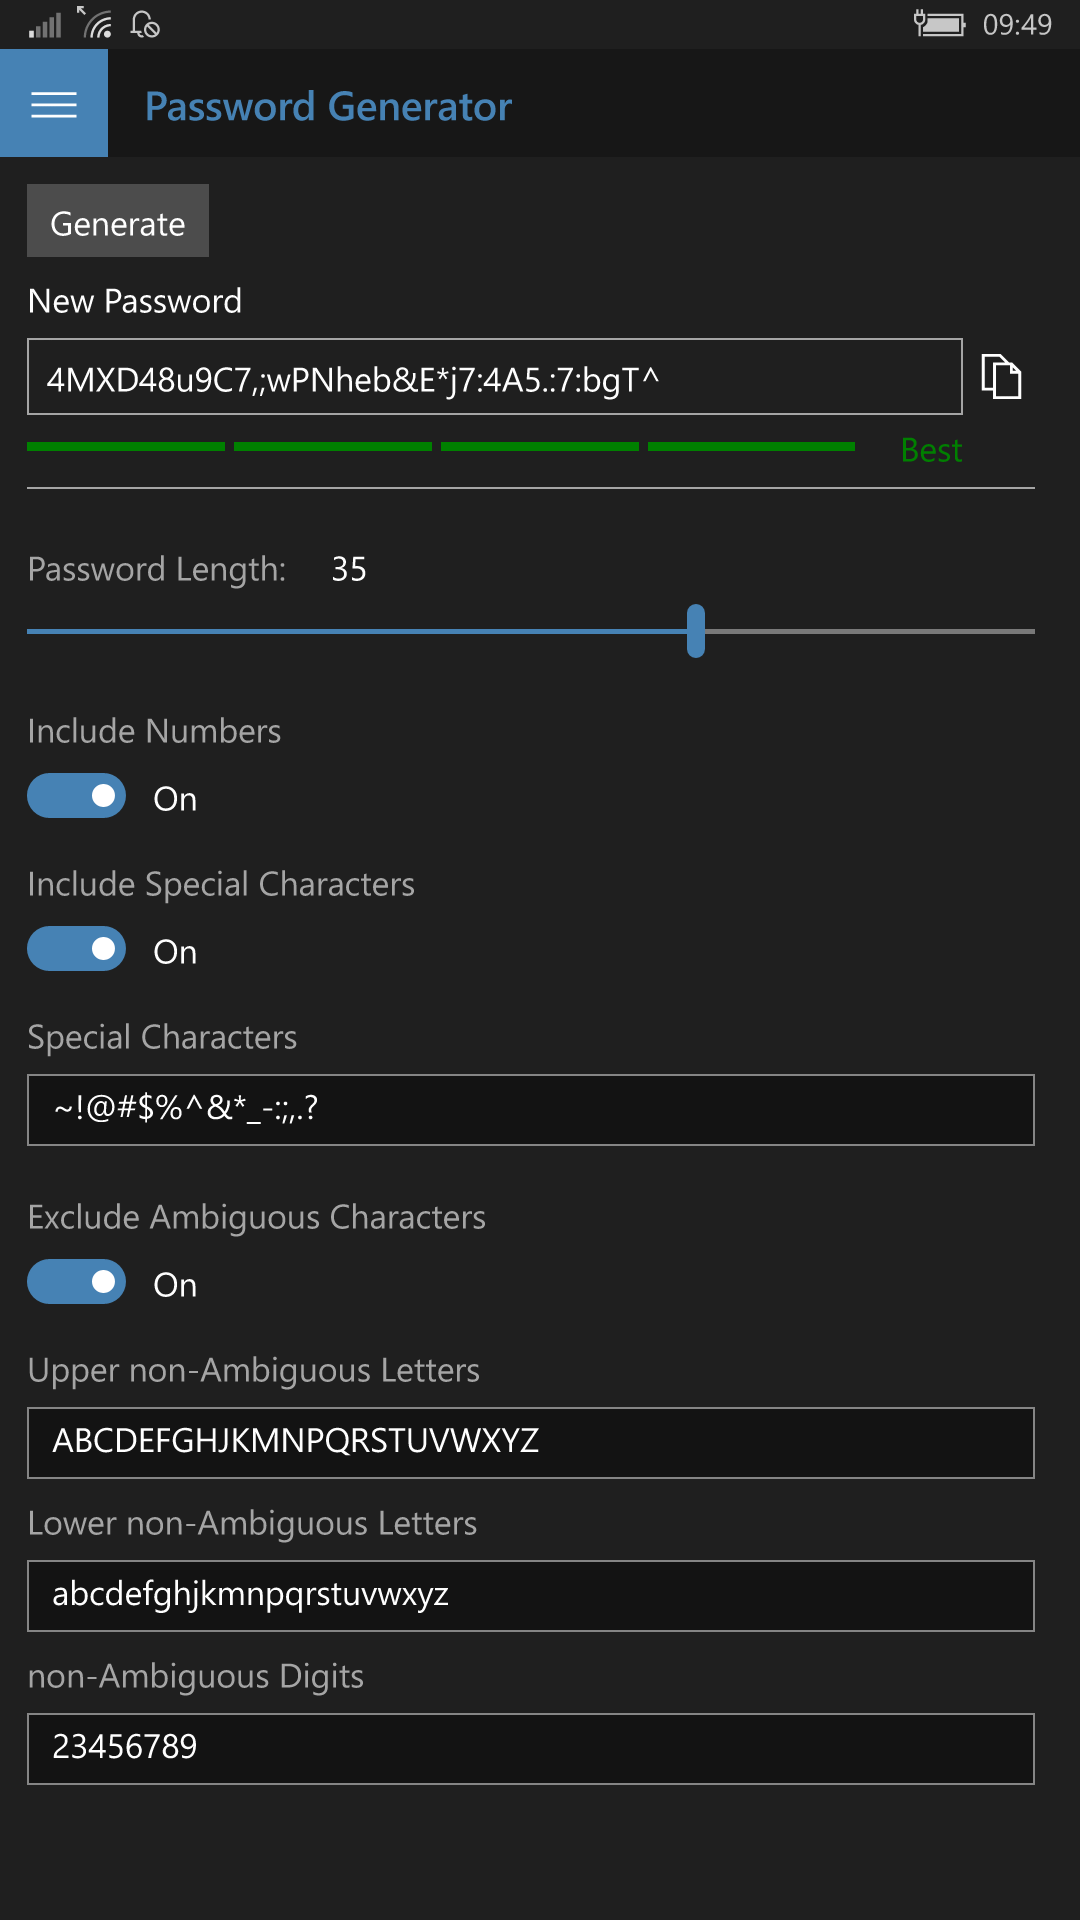This screenshot has height=1920, width=1080.
Task: Edit Upper non-Ambiguous Letters field
Action: click(531, 1443)
